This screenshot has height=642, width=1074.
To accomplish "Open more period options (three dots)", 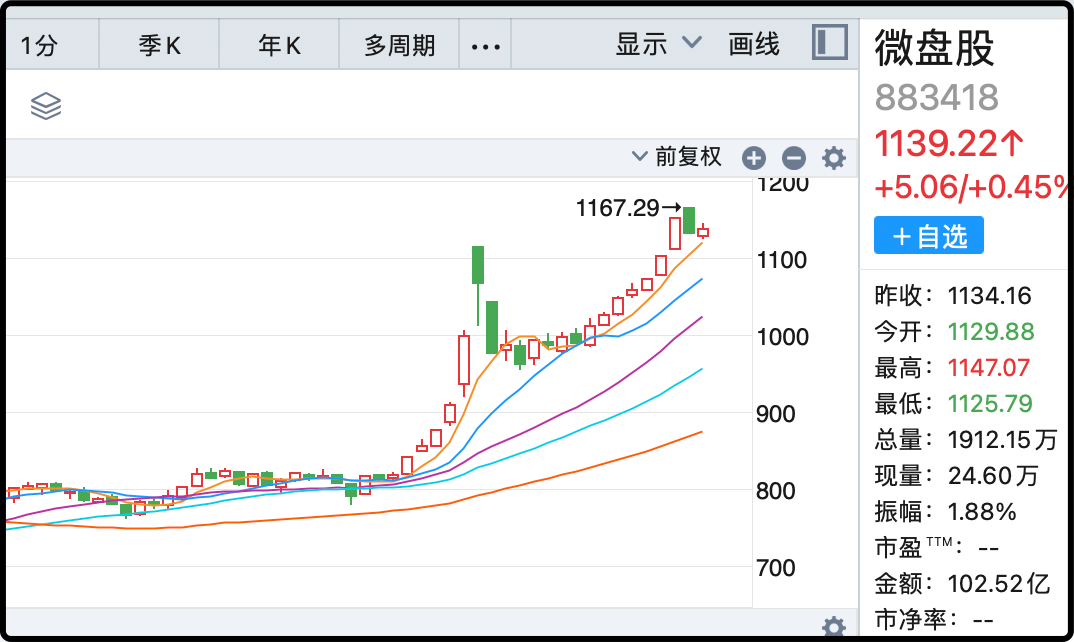I will 485,45.
